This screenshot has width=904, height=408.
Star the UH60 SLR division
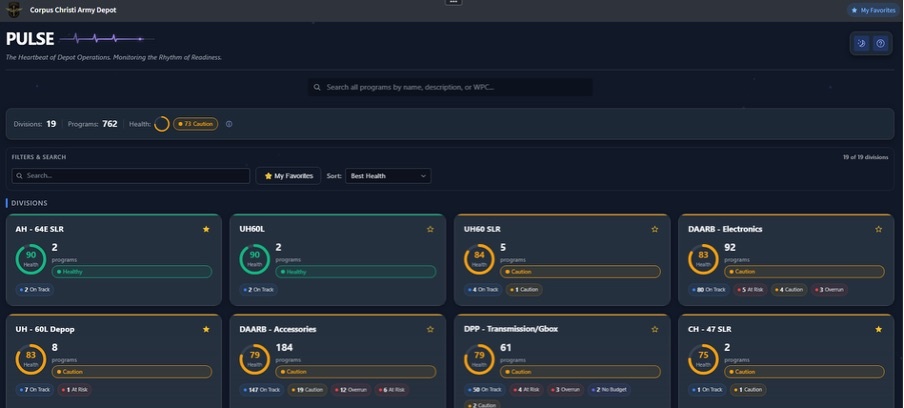(655, 229)
